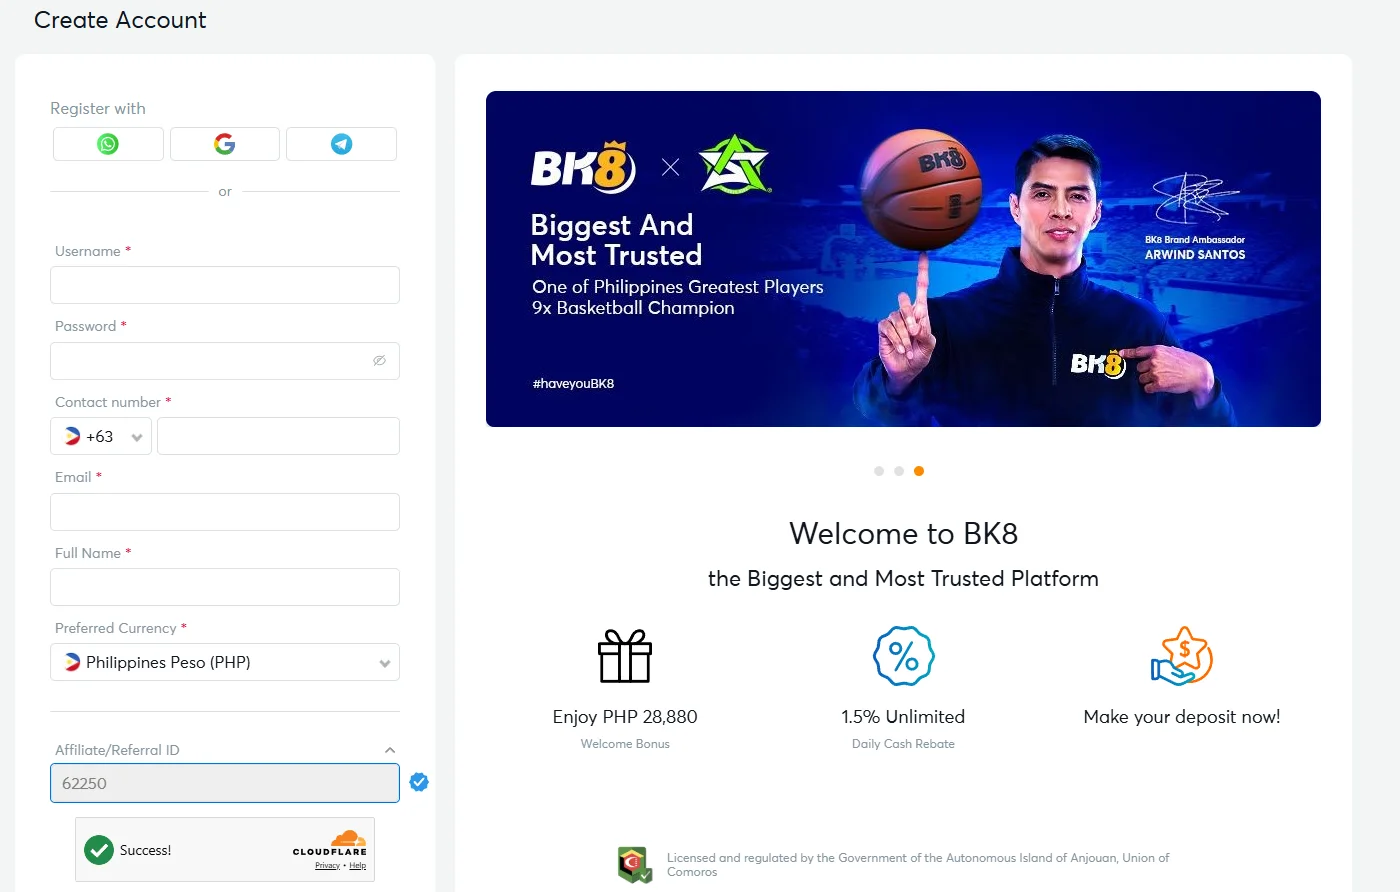The image size is (1400, 892).
Task: Collapse the Affiliate/Referral ID section
Action: 390,750
